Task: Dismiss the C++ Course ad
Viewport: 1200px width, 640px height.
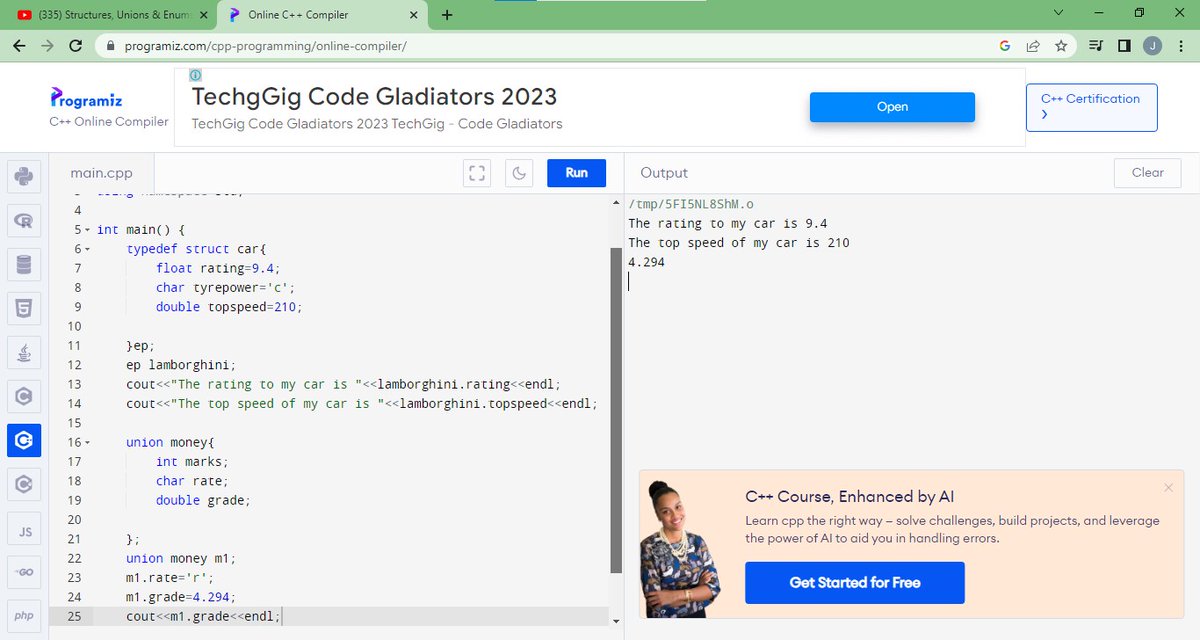Action: tap(1168, 487)
